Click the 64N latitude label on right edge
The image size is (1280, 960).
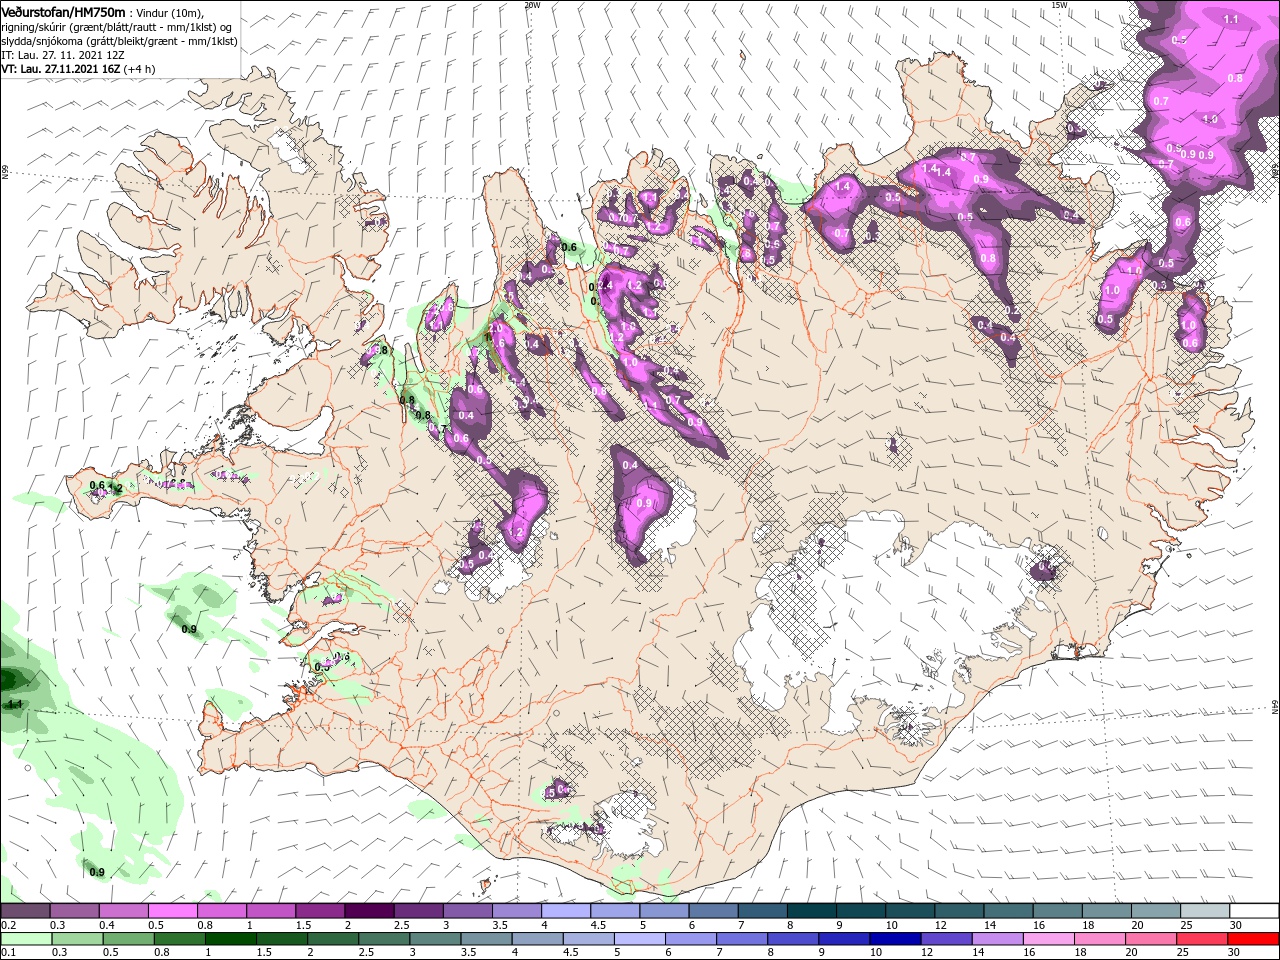click(x=1275, y=708)
